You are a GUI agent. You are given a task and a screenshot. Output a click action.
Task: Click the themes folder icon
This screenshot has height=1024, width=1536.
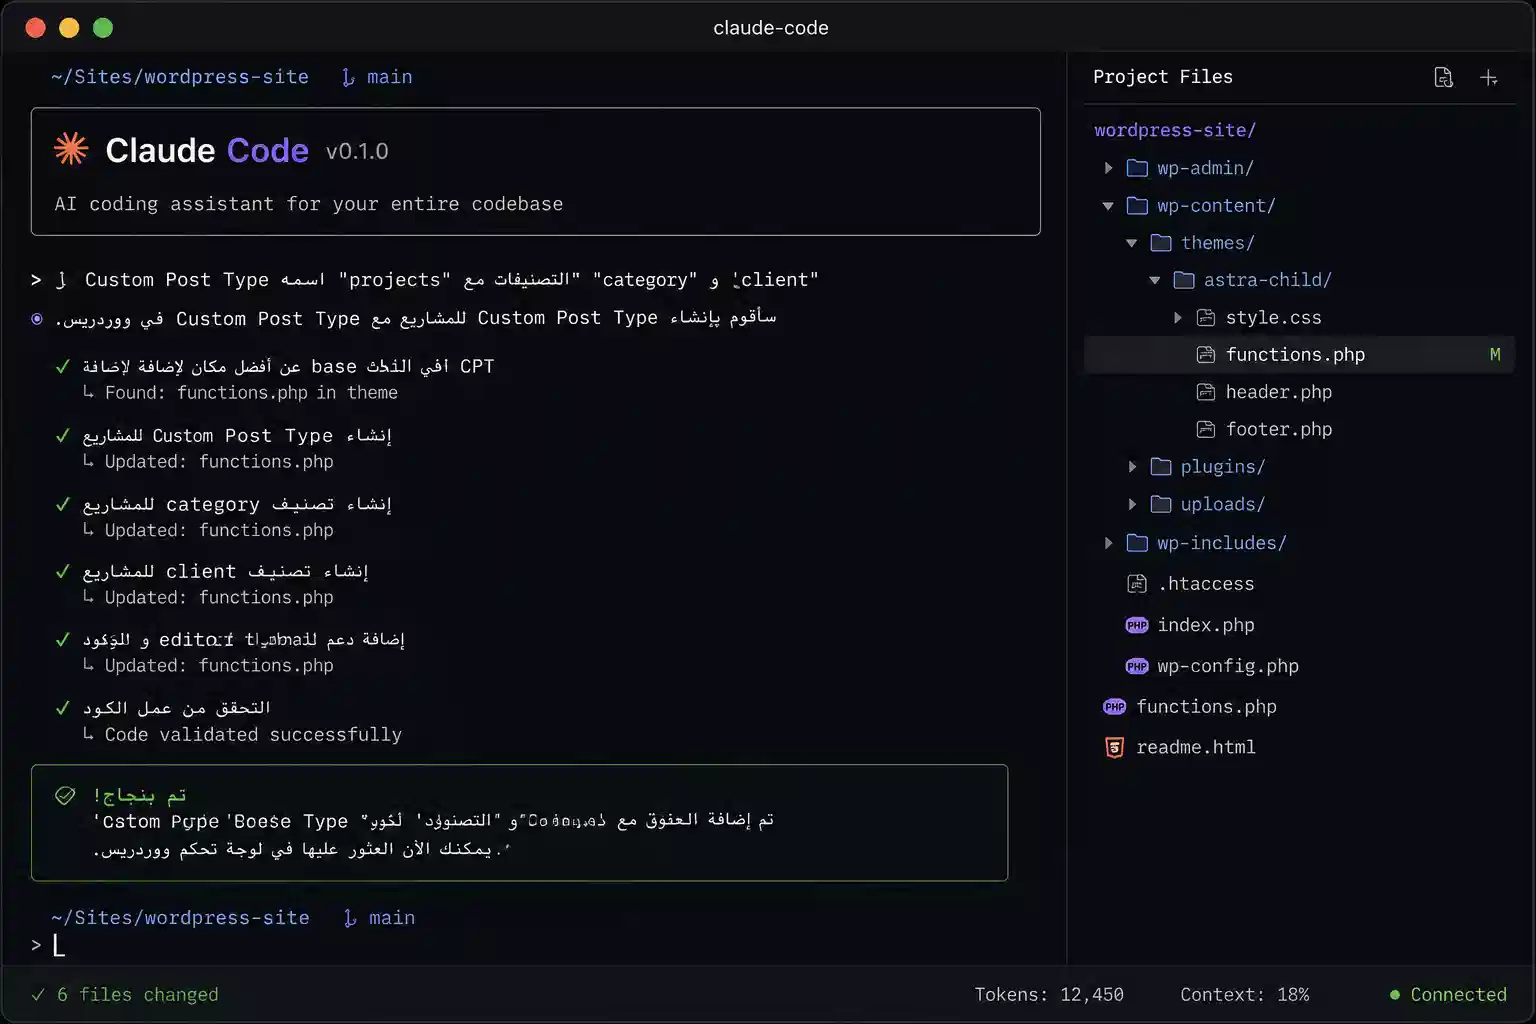1161,243
